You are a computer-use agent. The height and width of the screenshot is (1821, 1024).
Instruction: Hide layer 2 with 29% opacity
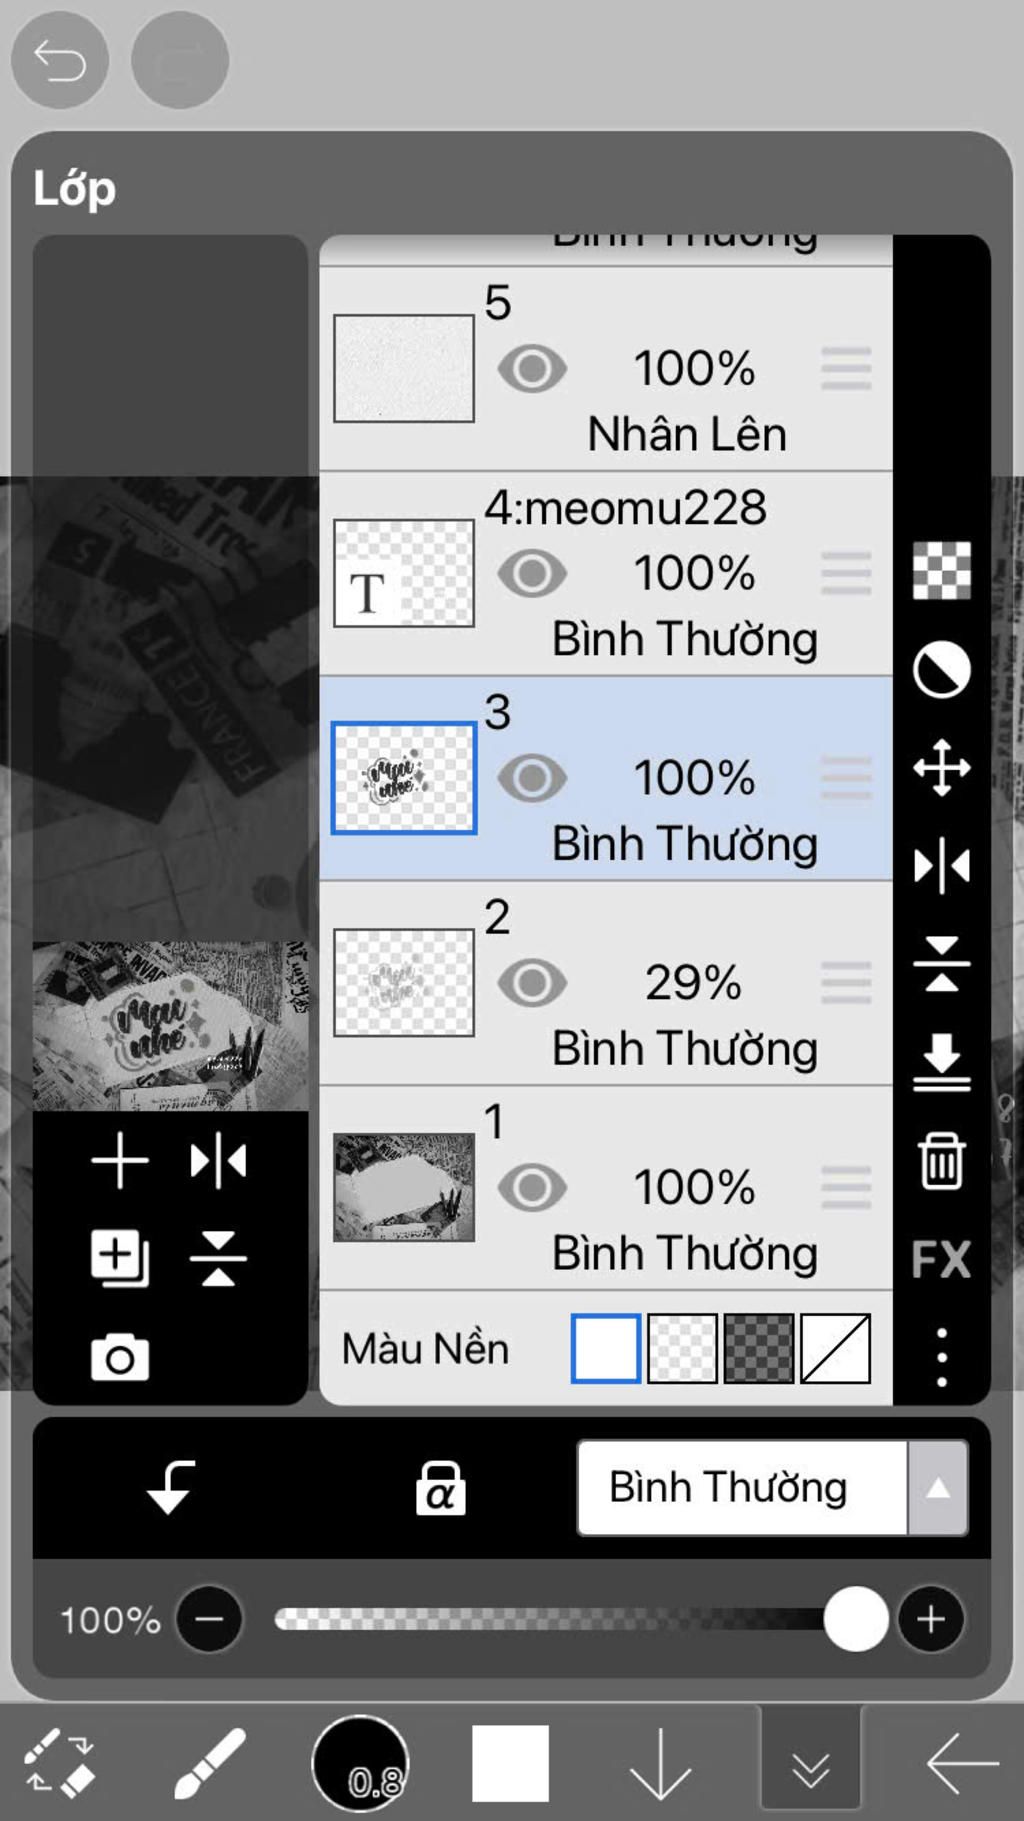(x=532, y=983)
